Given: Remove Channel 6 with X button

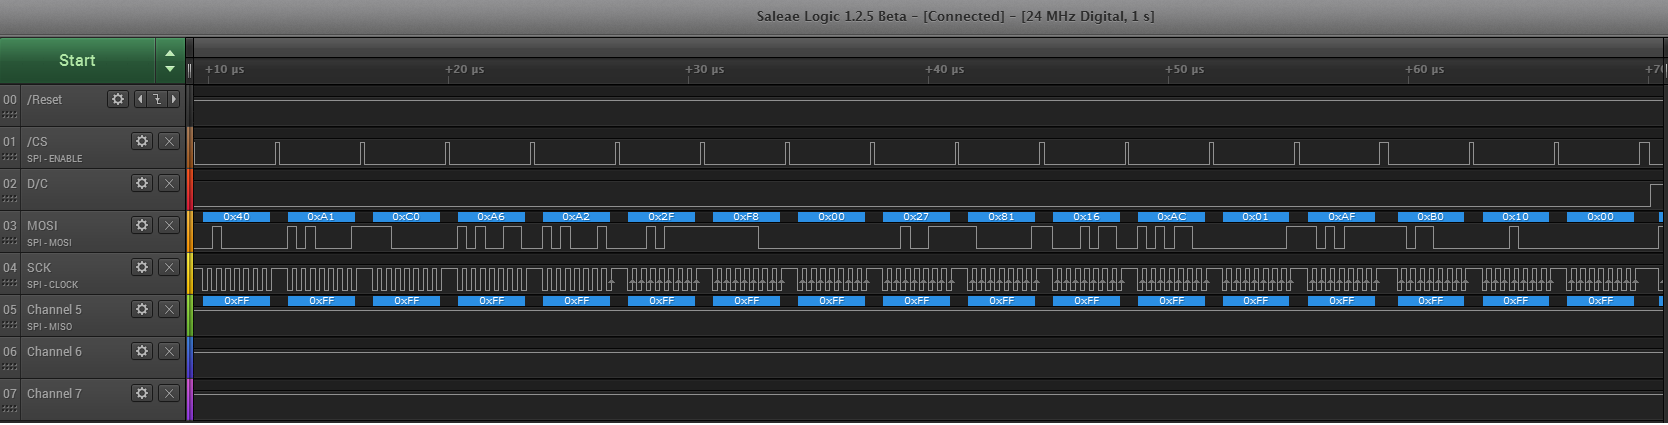Looking at the screenshot, I should click(x=170, y=351).
